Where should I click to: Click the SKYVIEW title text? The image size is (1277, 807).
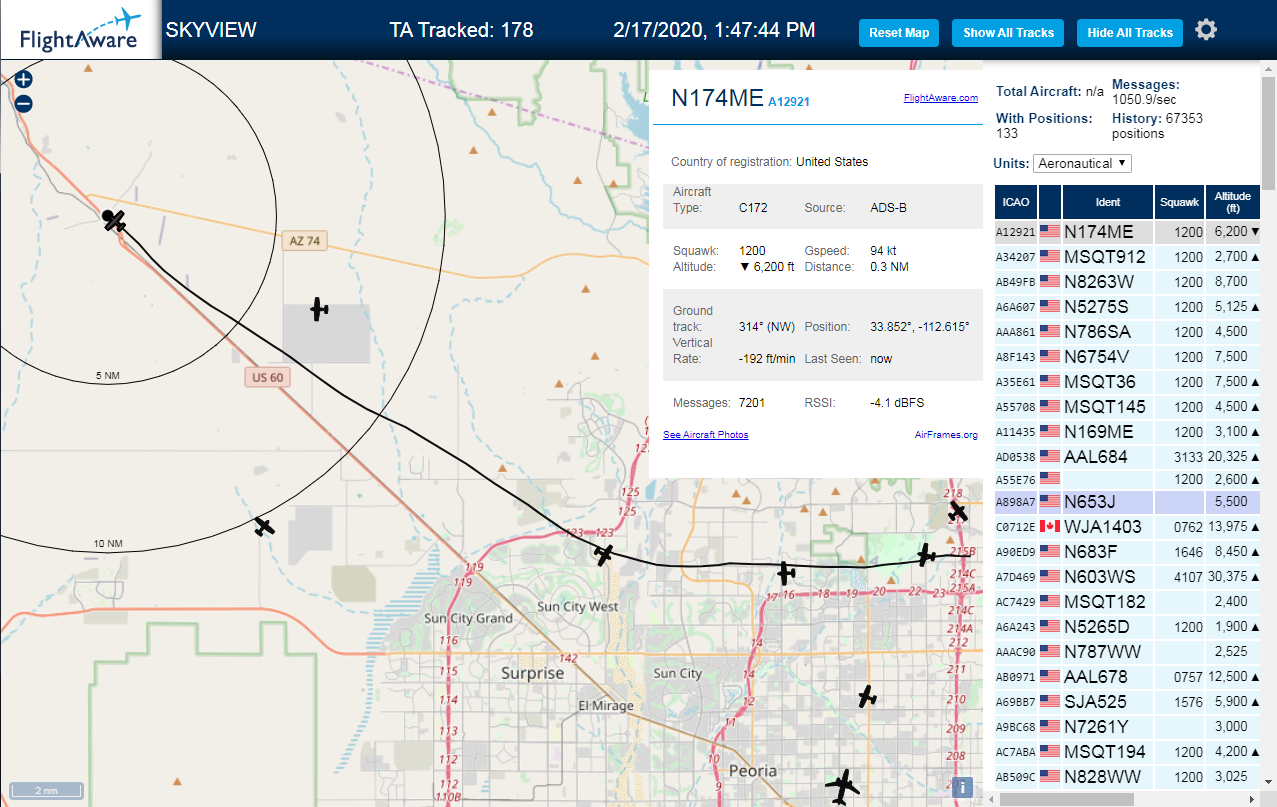pyautogui.click(x=211, y=30)
